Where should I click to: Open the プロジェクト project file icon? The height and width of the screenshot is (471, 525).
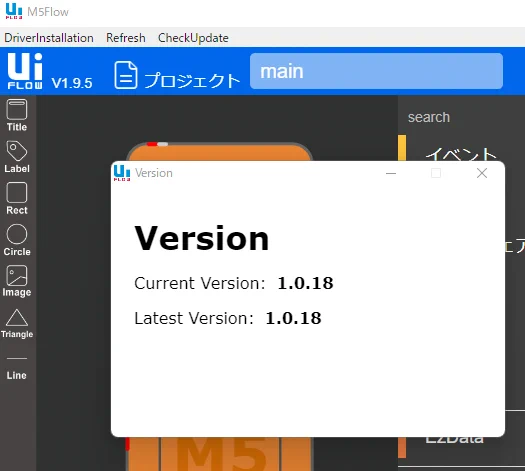click(126, 75)
